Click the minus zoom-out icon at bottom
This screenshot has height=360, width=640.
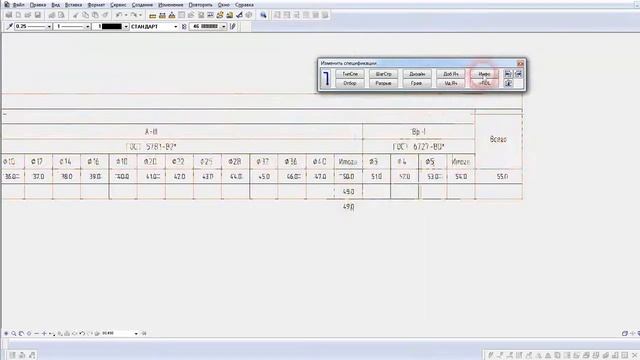(36, 333)
